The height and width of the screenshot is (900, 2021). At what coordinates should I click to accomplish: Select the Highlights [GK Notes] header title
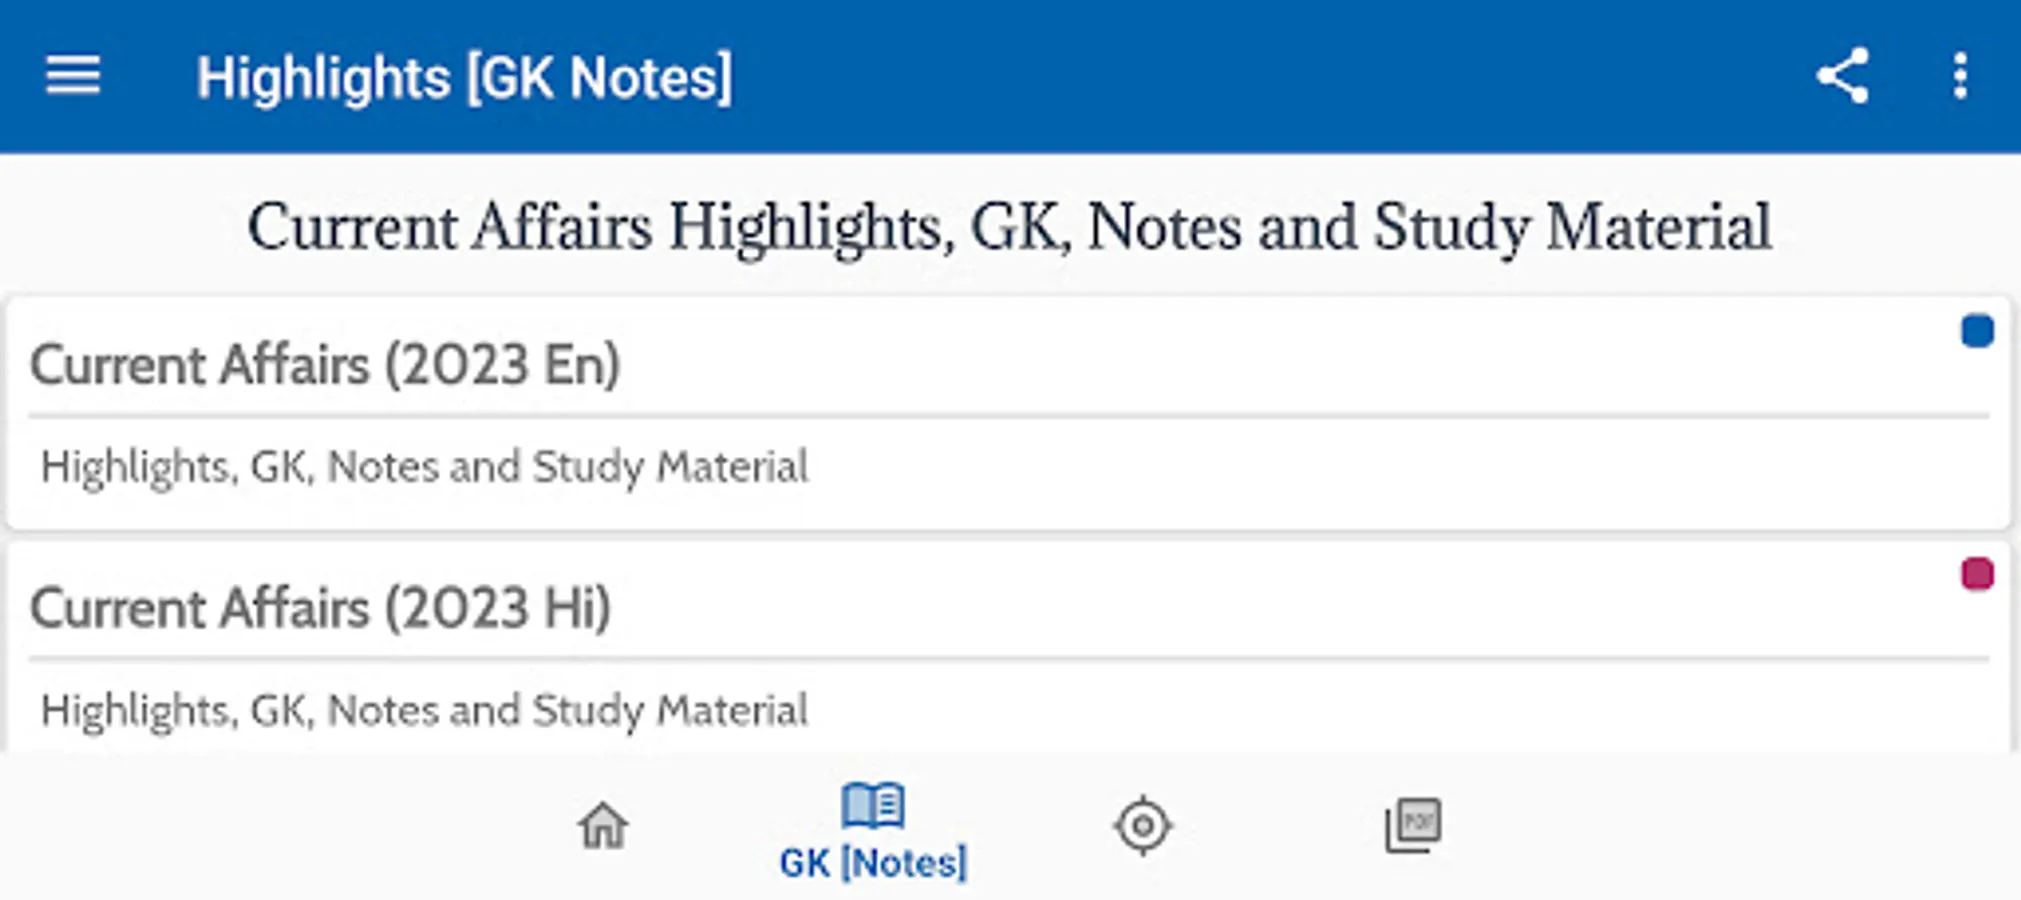tap(464, 78)
